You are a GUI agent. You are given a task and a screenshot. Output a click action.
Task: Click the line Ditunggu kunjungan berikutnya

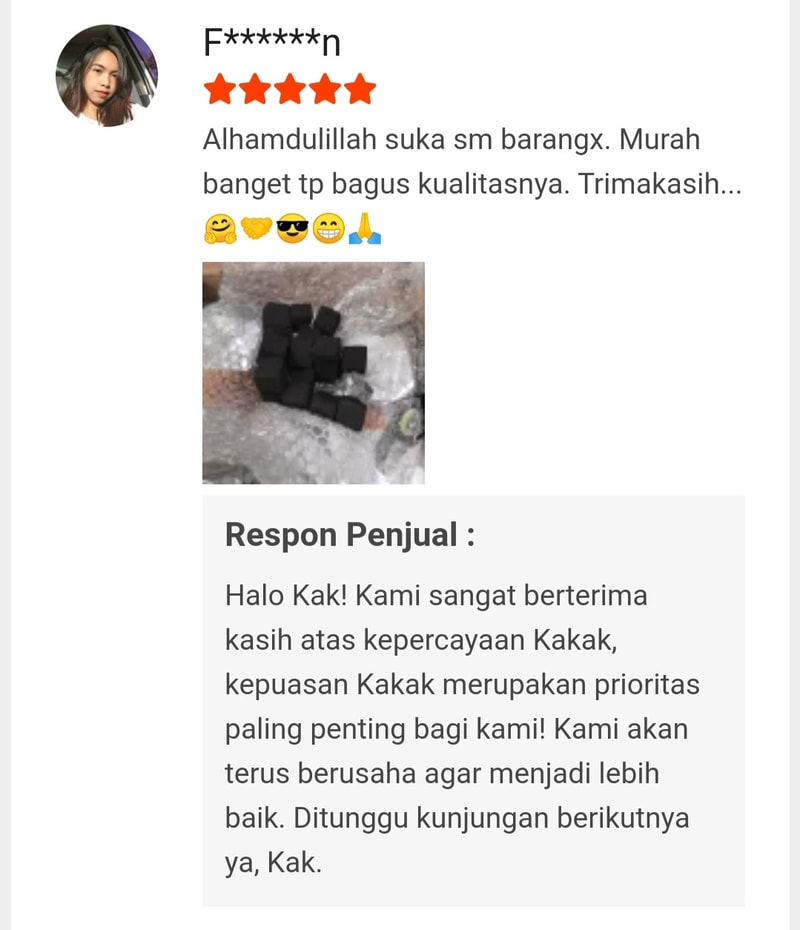tap(491, 818)
